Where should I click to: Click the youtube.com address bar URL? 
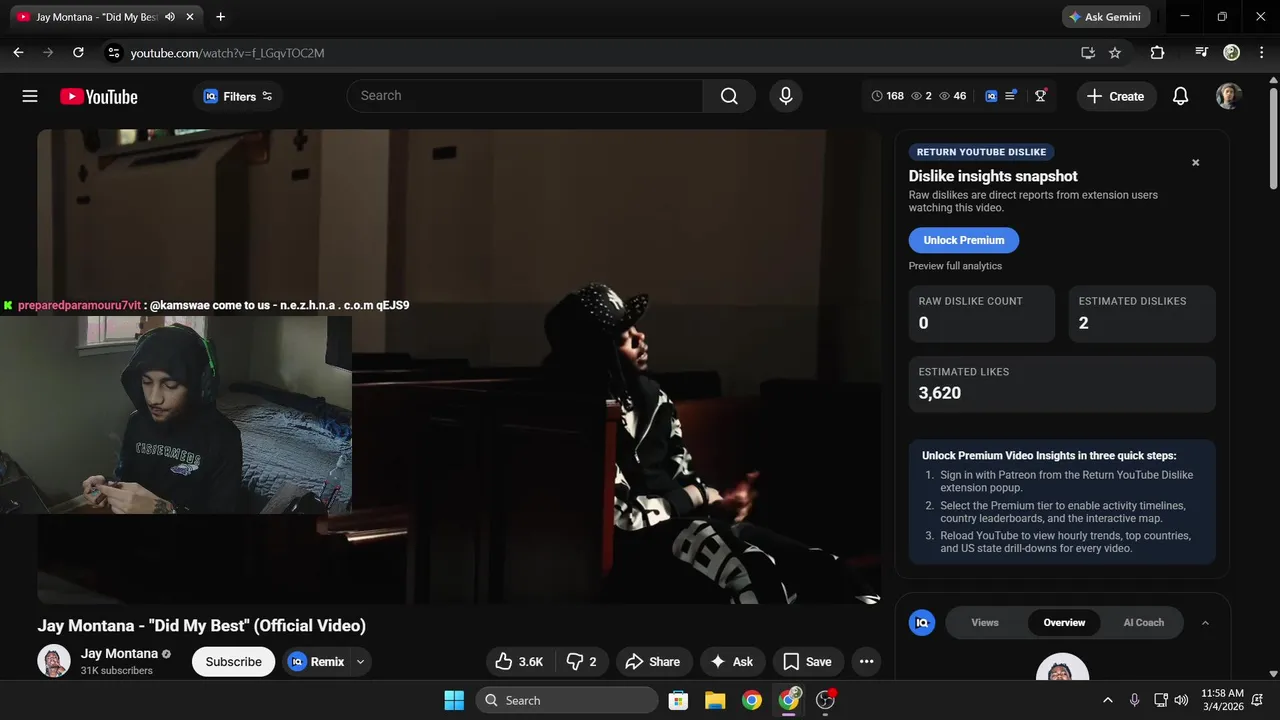tap(227, 53)
